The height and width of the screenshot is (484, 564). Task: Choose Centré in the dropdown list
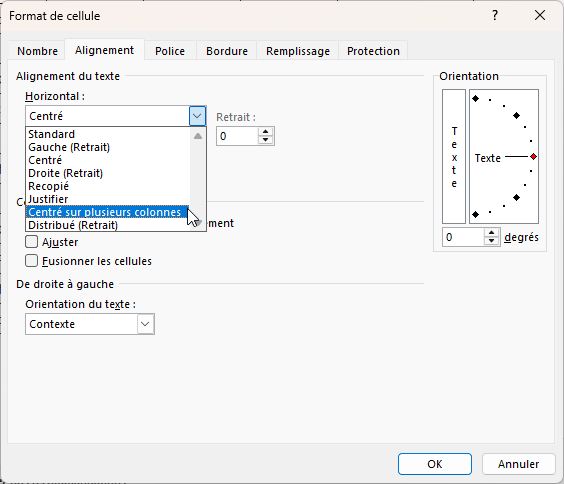coord(107,160)
